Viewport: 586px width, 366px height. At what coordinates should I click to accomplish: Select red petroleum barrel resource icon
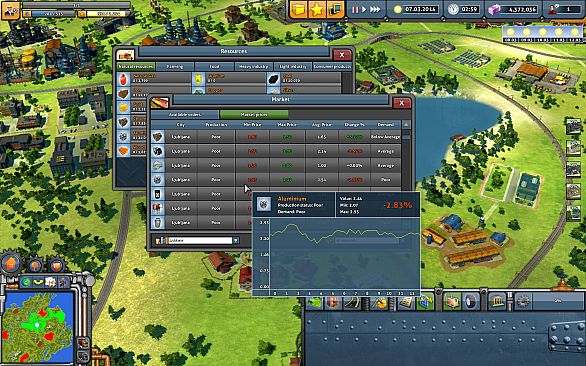pos(123,79)
